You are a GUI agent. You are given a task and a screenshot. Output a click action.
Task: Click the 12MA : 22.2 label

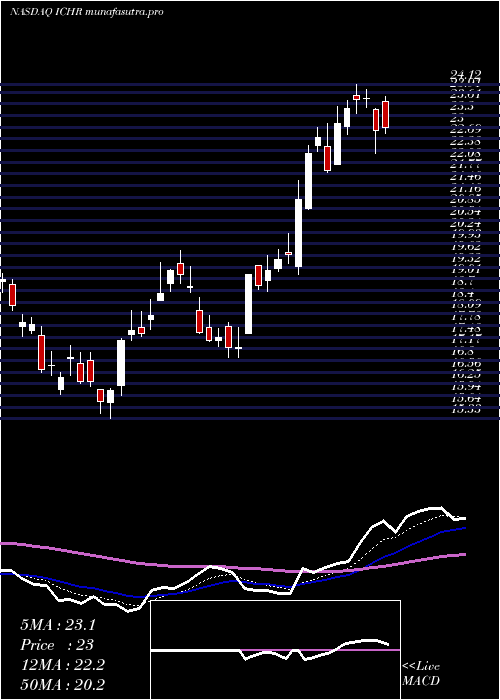(x=62, y=665)
